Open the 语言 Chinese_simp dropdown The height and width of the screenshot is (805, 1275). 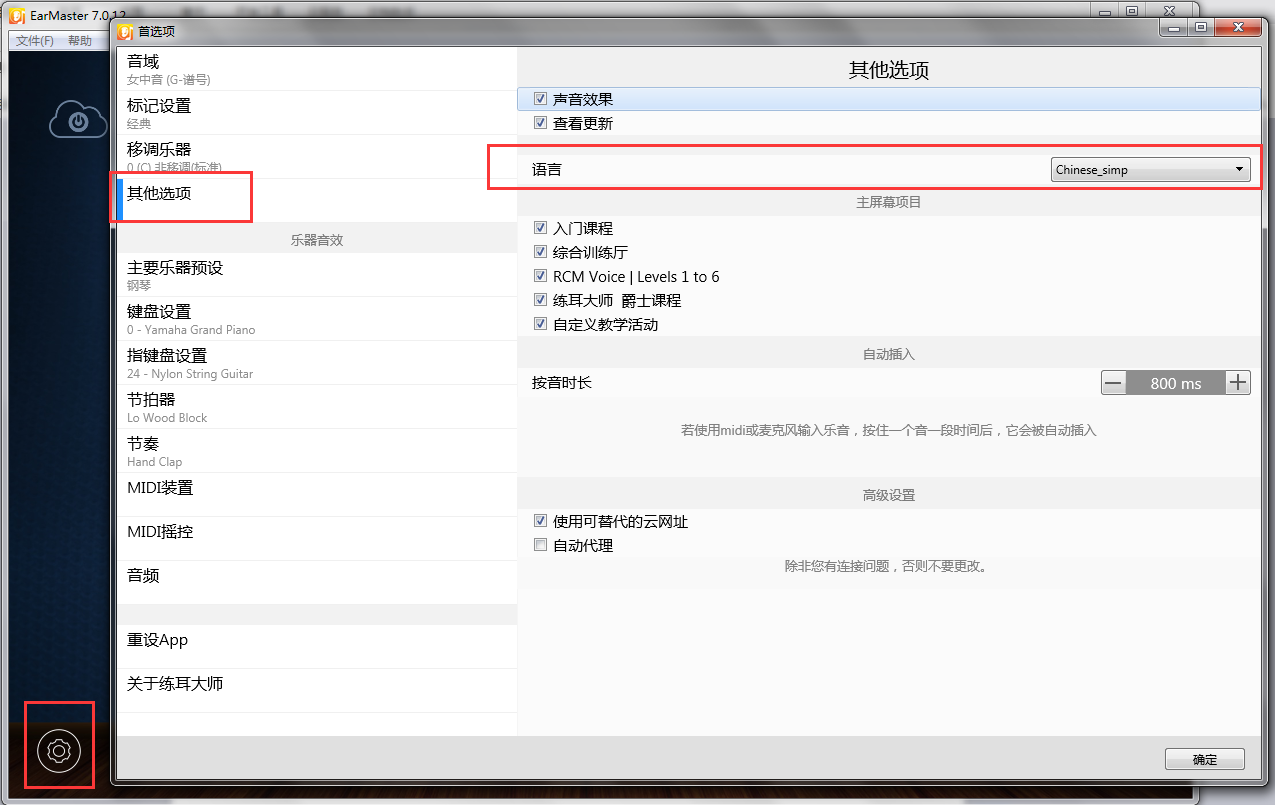point(1150,170)
